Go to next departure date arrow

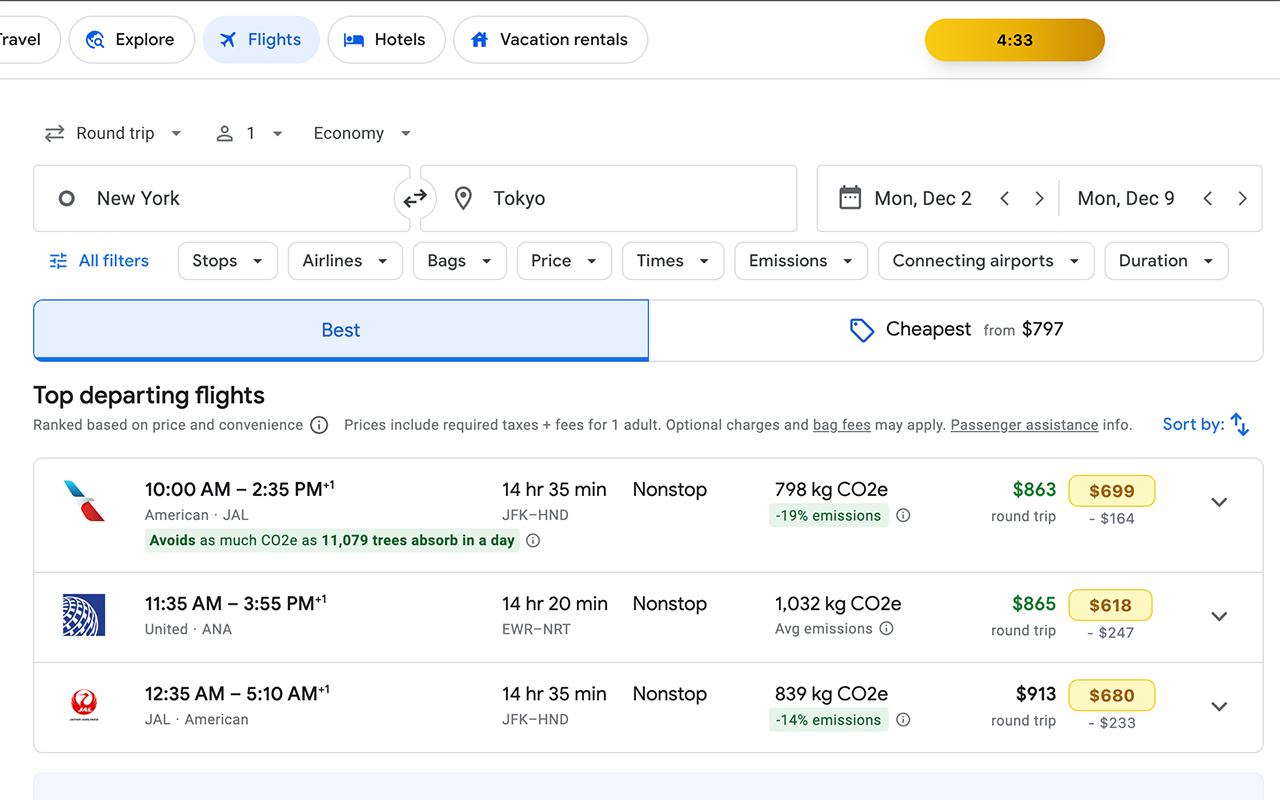click(x=1039, y=198)
